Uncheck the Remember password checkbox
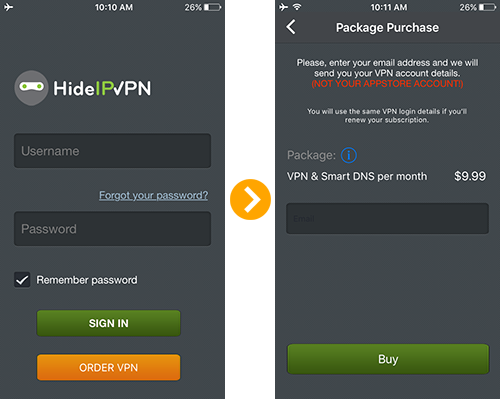 [22, 280]
